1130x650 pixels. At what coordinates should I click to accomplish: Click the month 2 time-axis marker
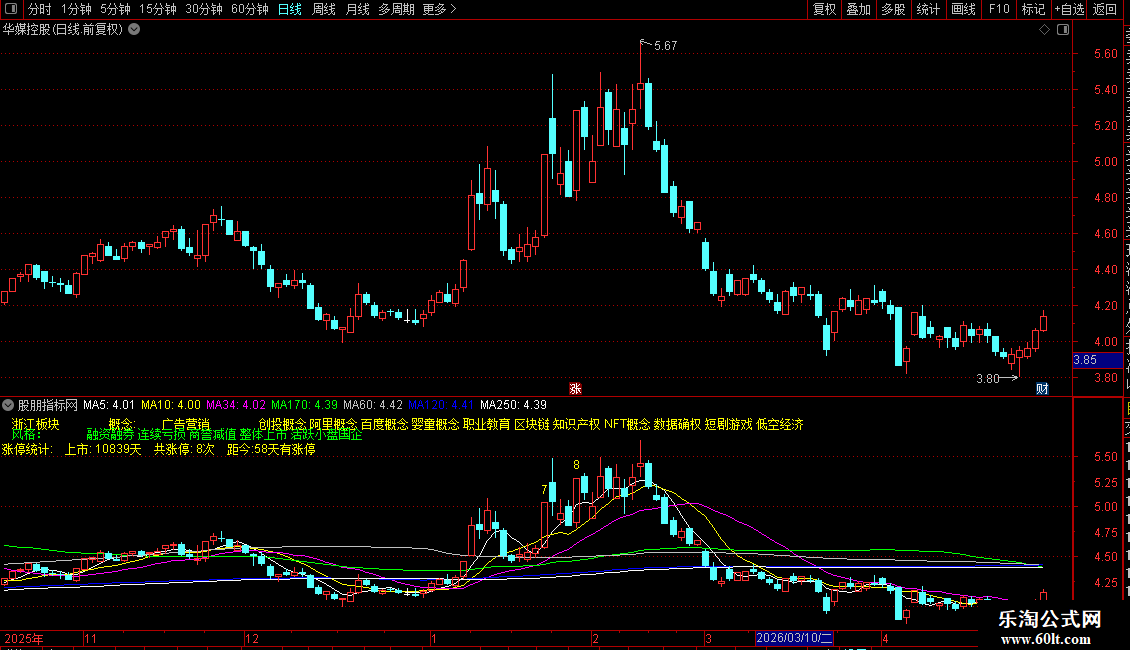click(595, 638)
